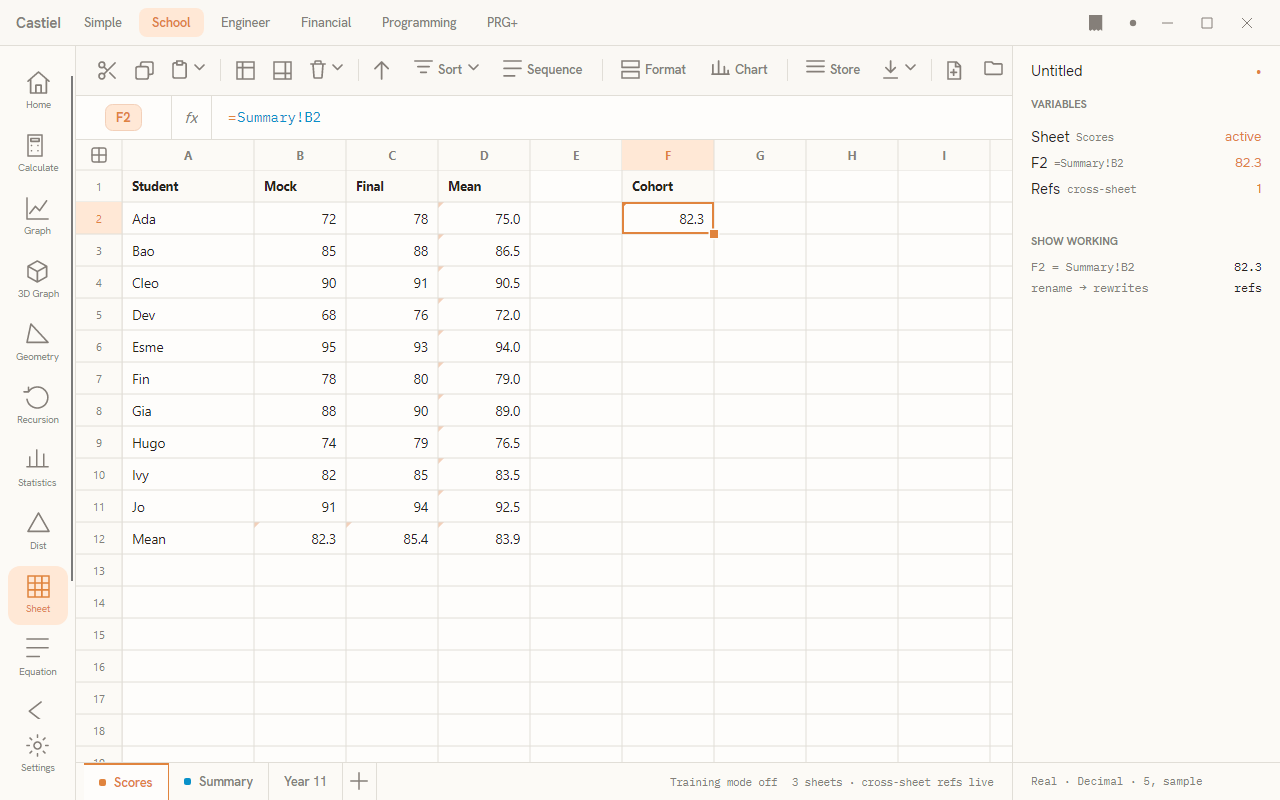Add a new sheet with plus icon

359,782
